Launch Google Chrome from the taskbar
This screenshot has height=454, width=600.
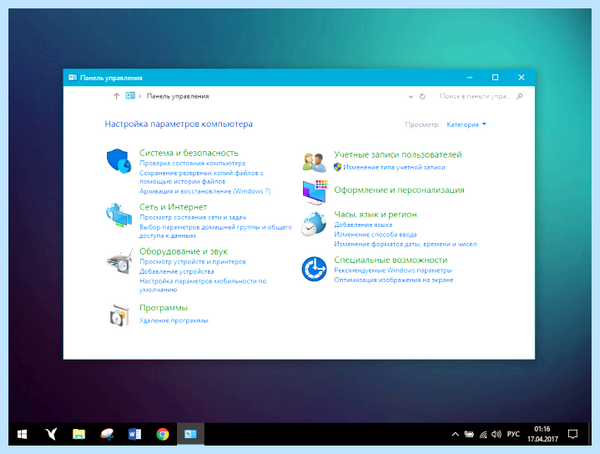click(163, 434)
